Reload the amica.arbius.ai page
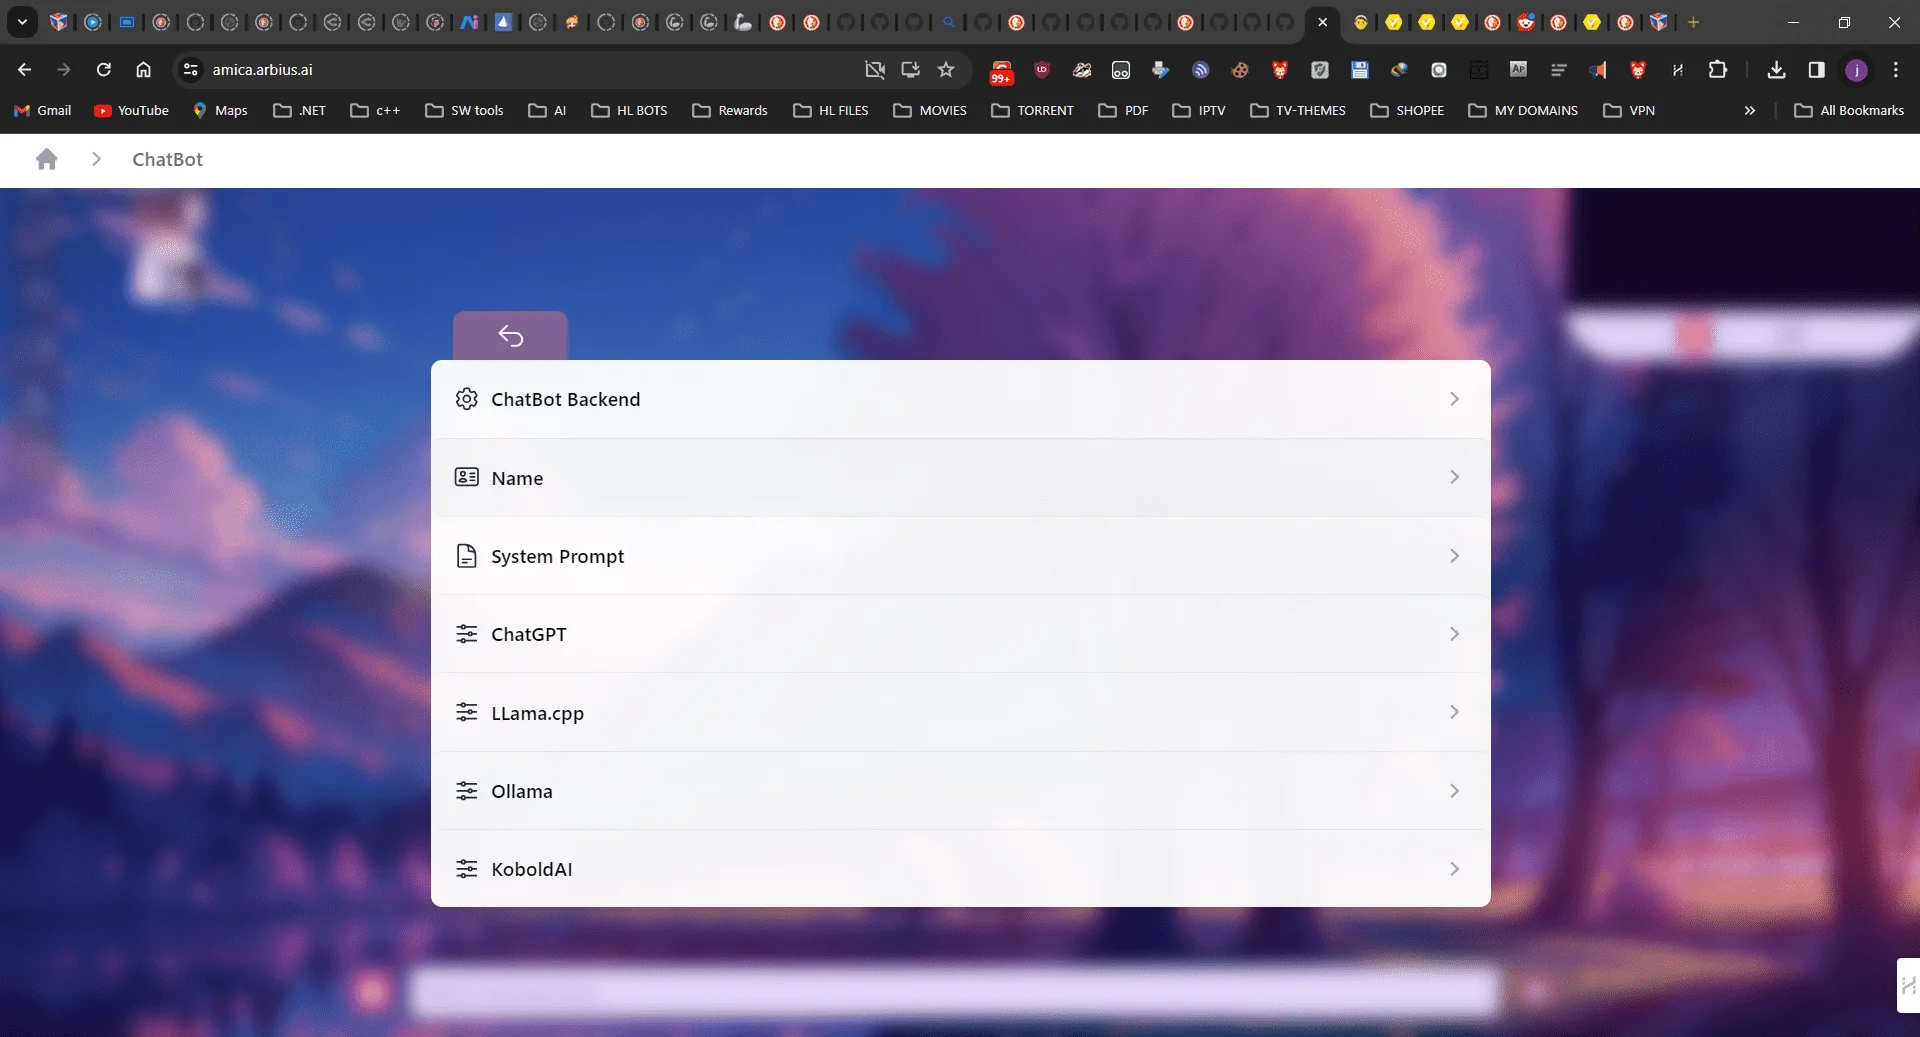 tap(104, 69)
